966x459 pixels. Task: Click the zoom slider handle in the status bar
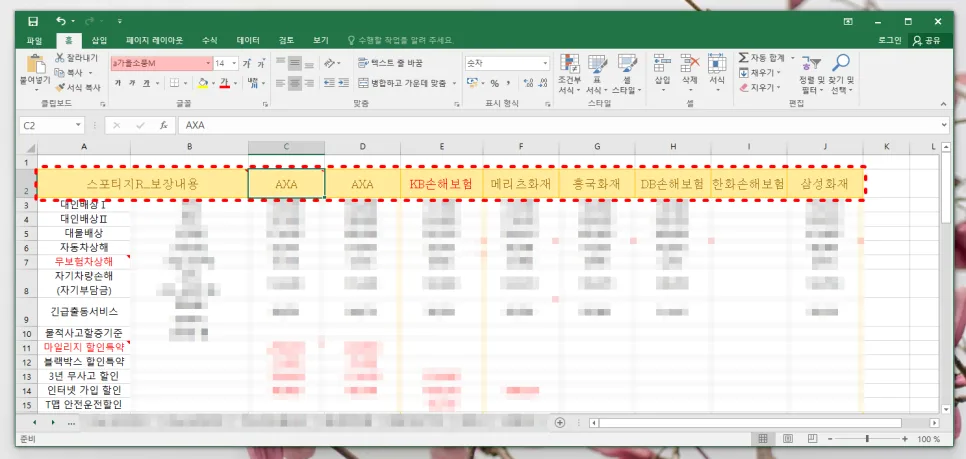coord(867,439)
